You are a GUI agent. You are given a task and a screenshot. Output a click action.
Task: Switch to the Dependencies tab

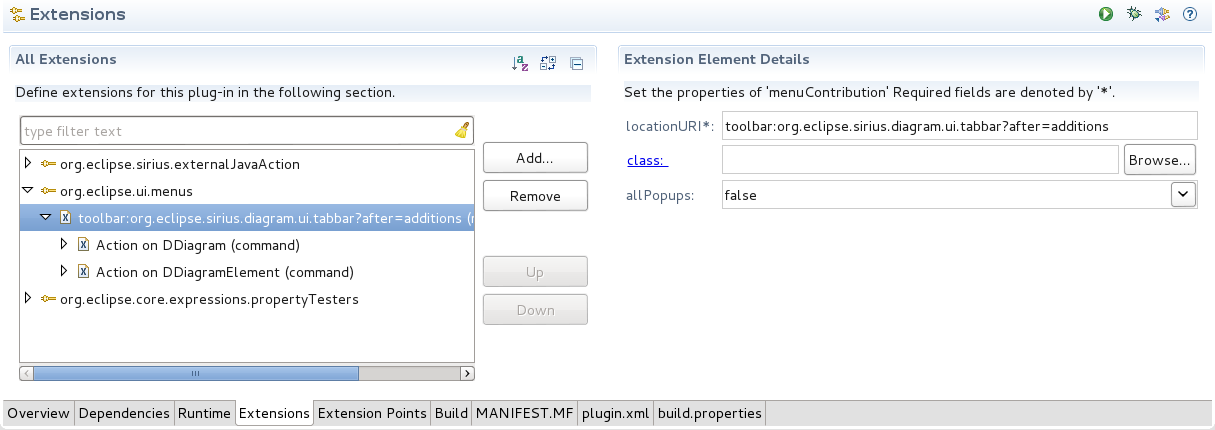pos(124,413)
